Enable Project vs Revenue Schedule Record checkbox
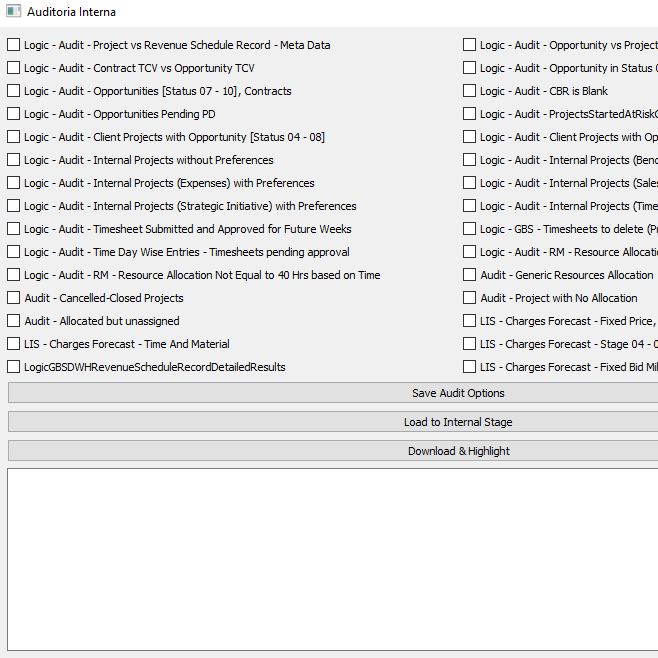 click(14, 45)
